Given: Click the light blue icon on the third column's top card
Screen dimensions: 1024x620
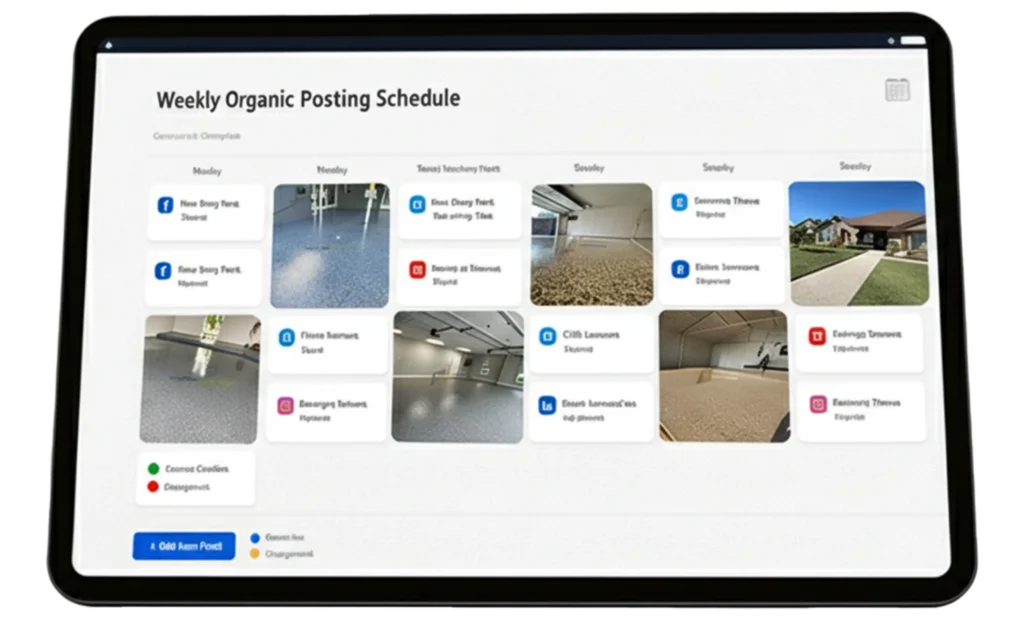Looking at the screenshot, I should tap(418, 205).
